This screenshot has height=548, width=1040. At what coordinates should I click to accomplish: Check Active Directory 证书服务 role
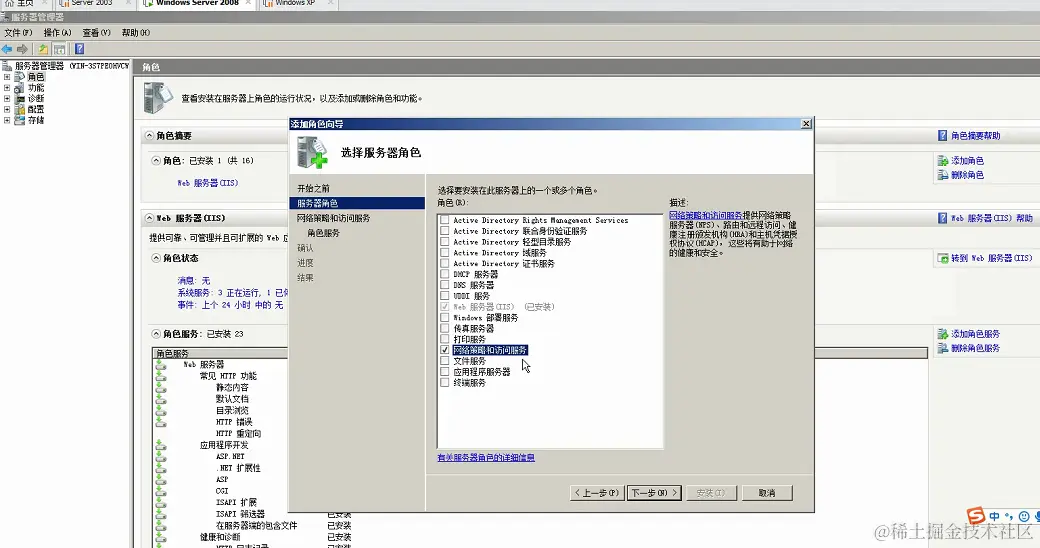(444, 263)
